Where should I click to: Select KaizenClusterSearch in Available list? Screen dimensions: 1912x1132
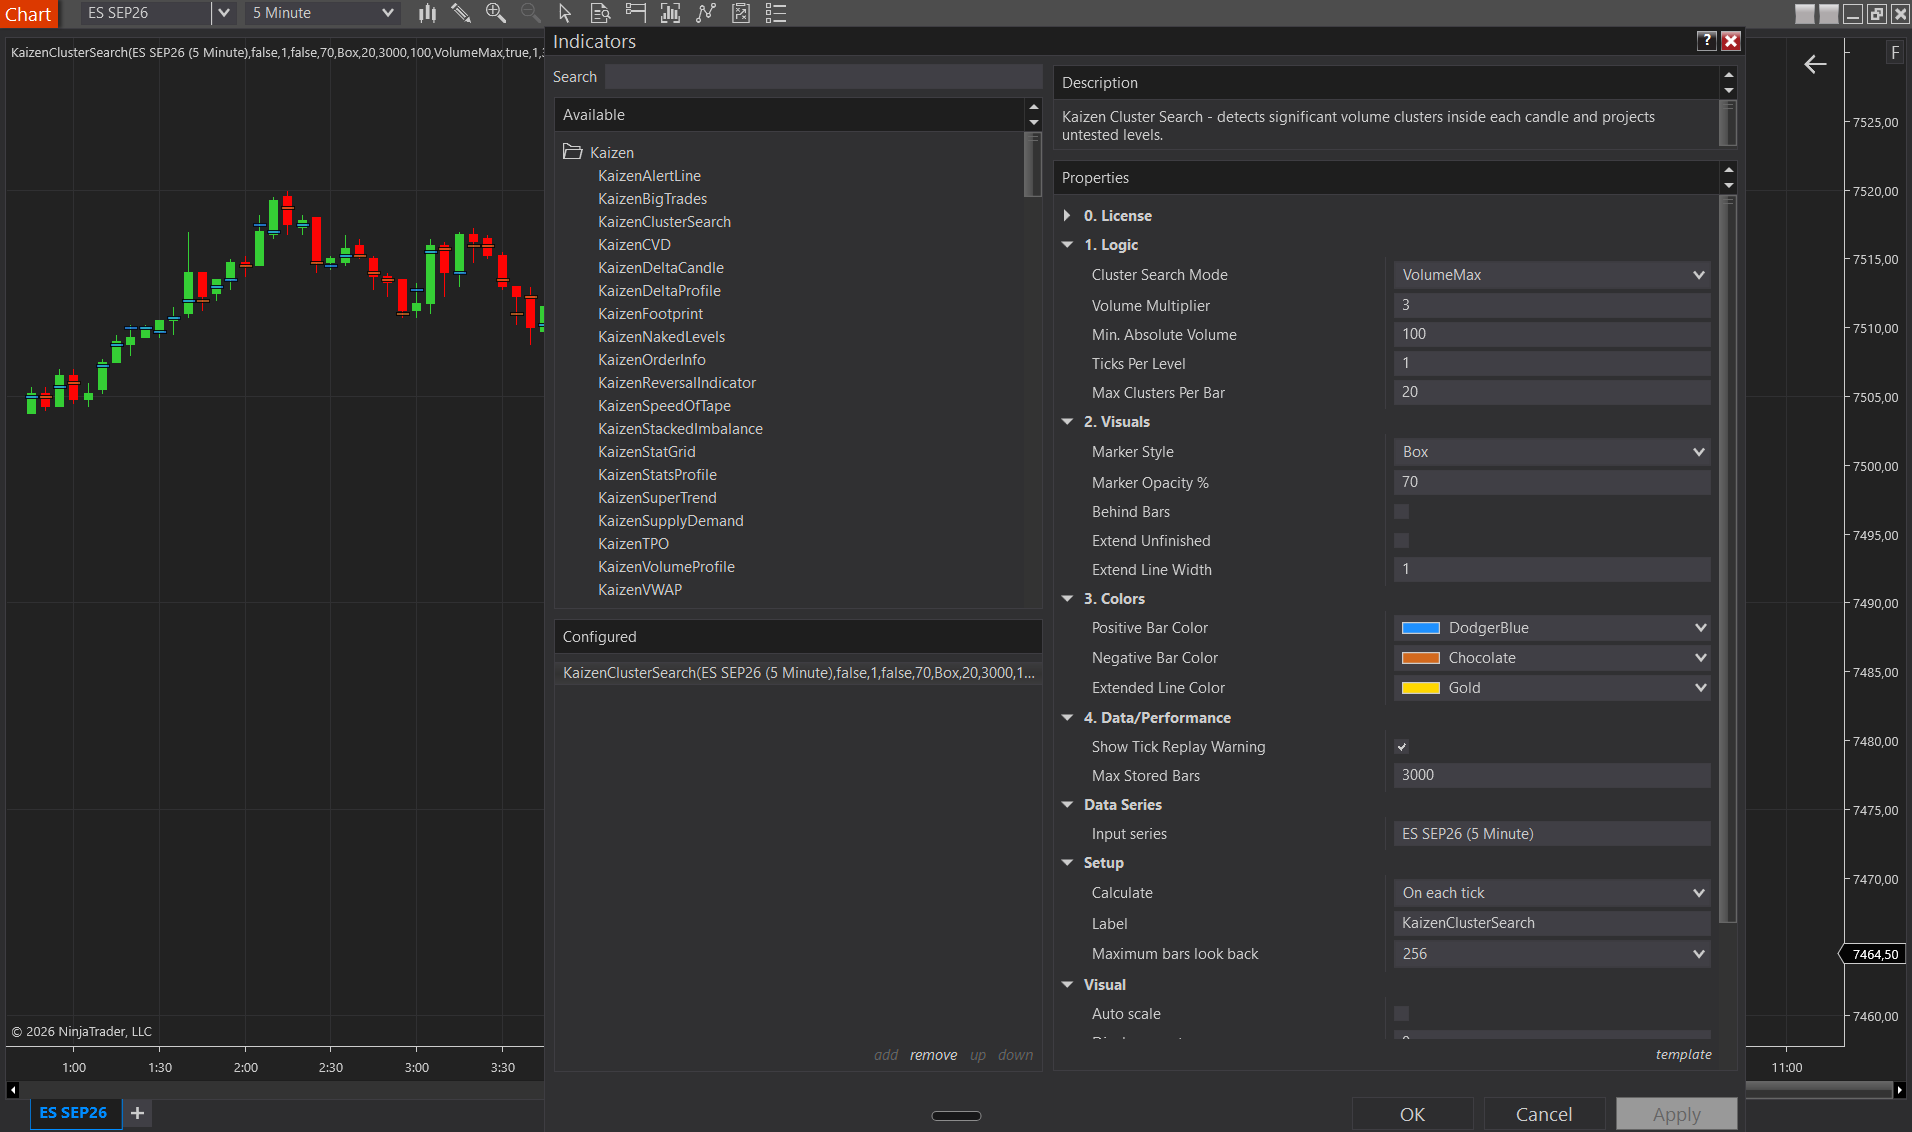pyautogui.click(x=664, y=222)
